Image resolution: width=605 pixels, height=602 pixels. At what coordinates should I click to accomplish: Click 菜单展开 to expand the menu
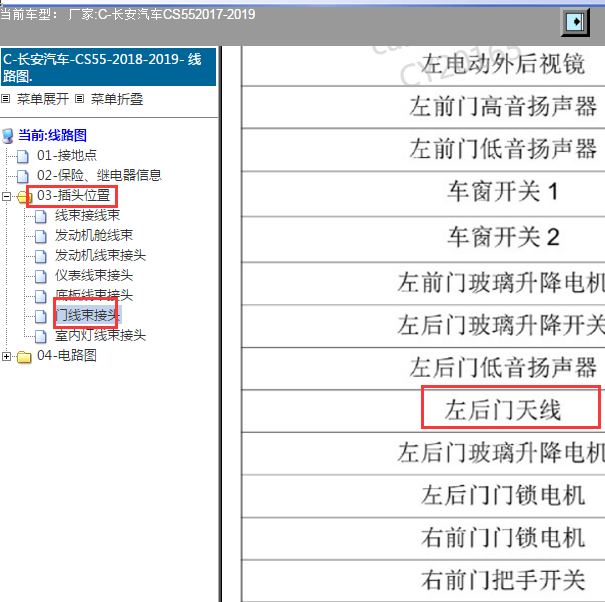tap(43, 99)
